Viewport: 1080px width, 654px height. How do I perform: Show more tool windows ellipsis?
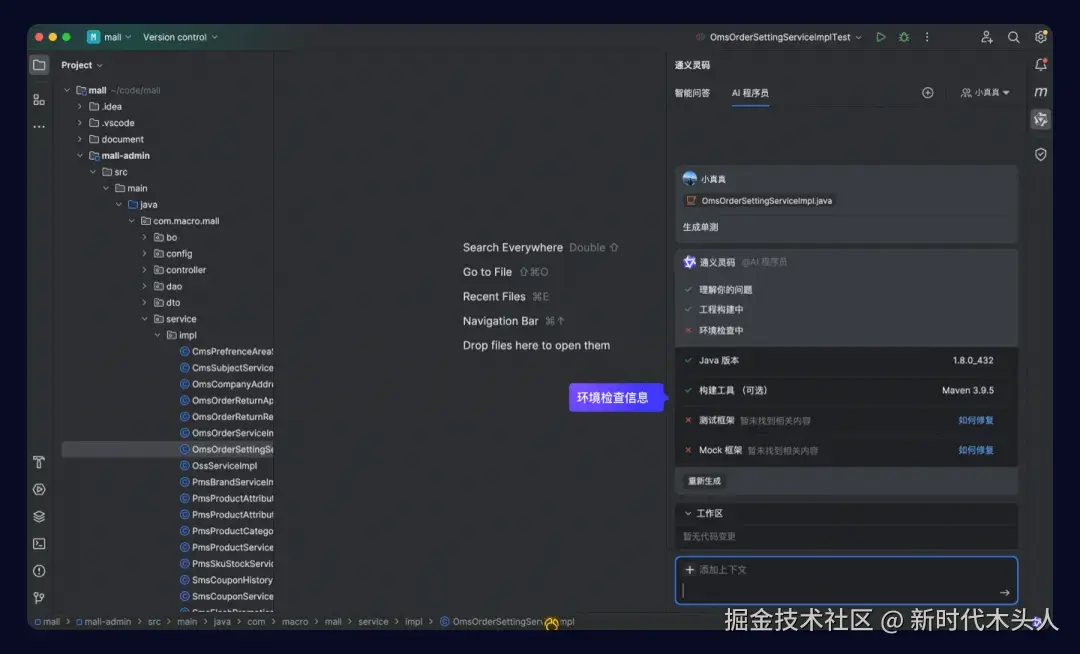coord(39,127)
